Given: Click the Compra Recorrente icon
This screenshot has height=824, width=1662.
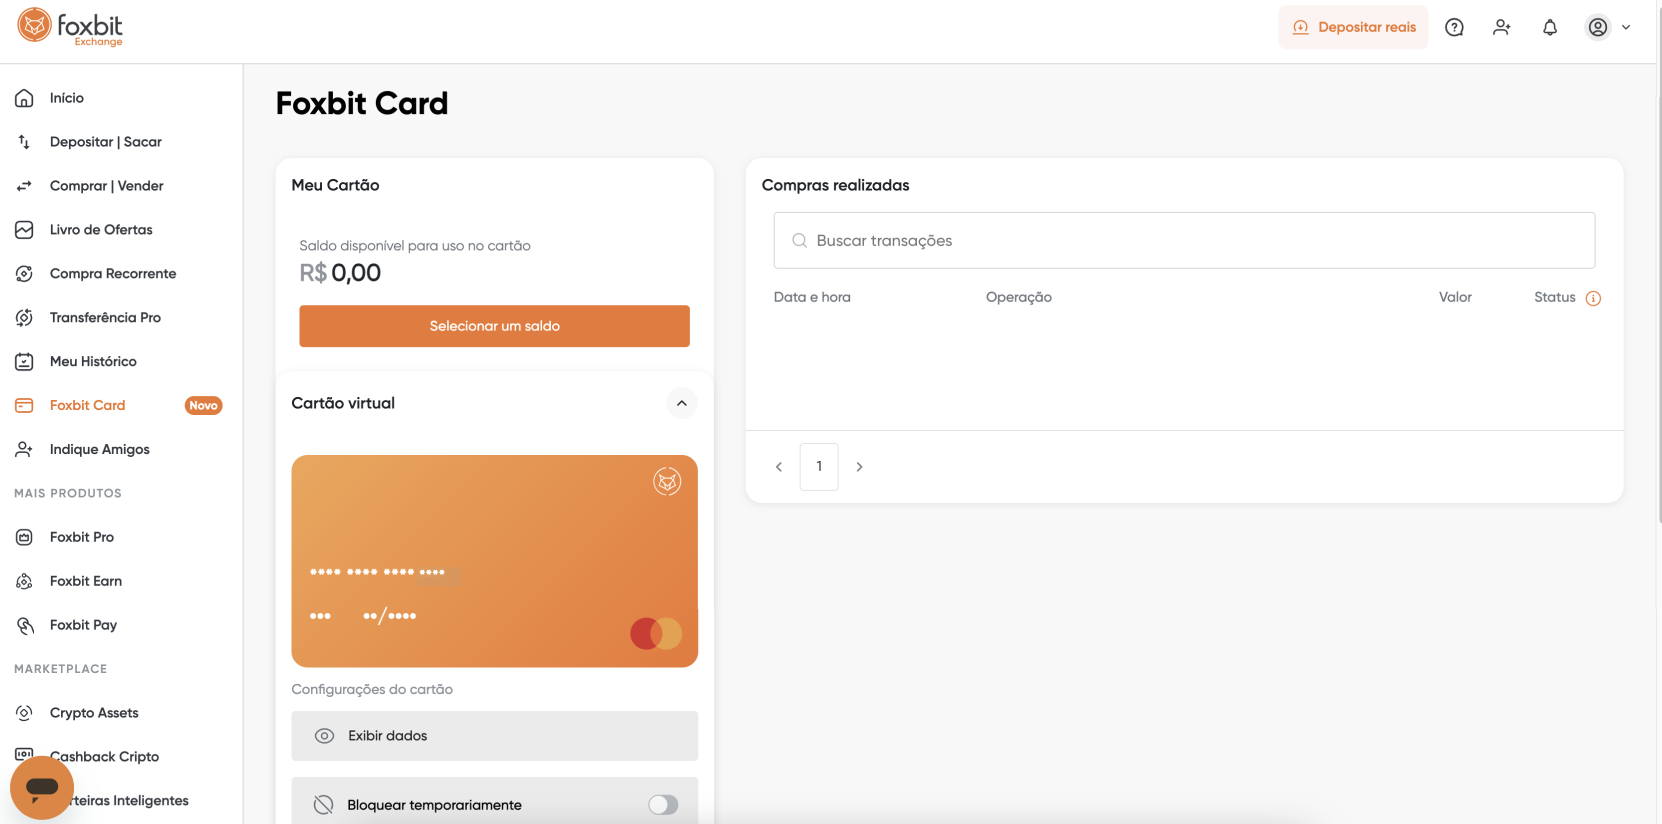Looking at the screenshot, I should (24, 274).
